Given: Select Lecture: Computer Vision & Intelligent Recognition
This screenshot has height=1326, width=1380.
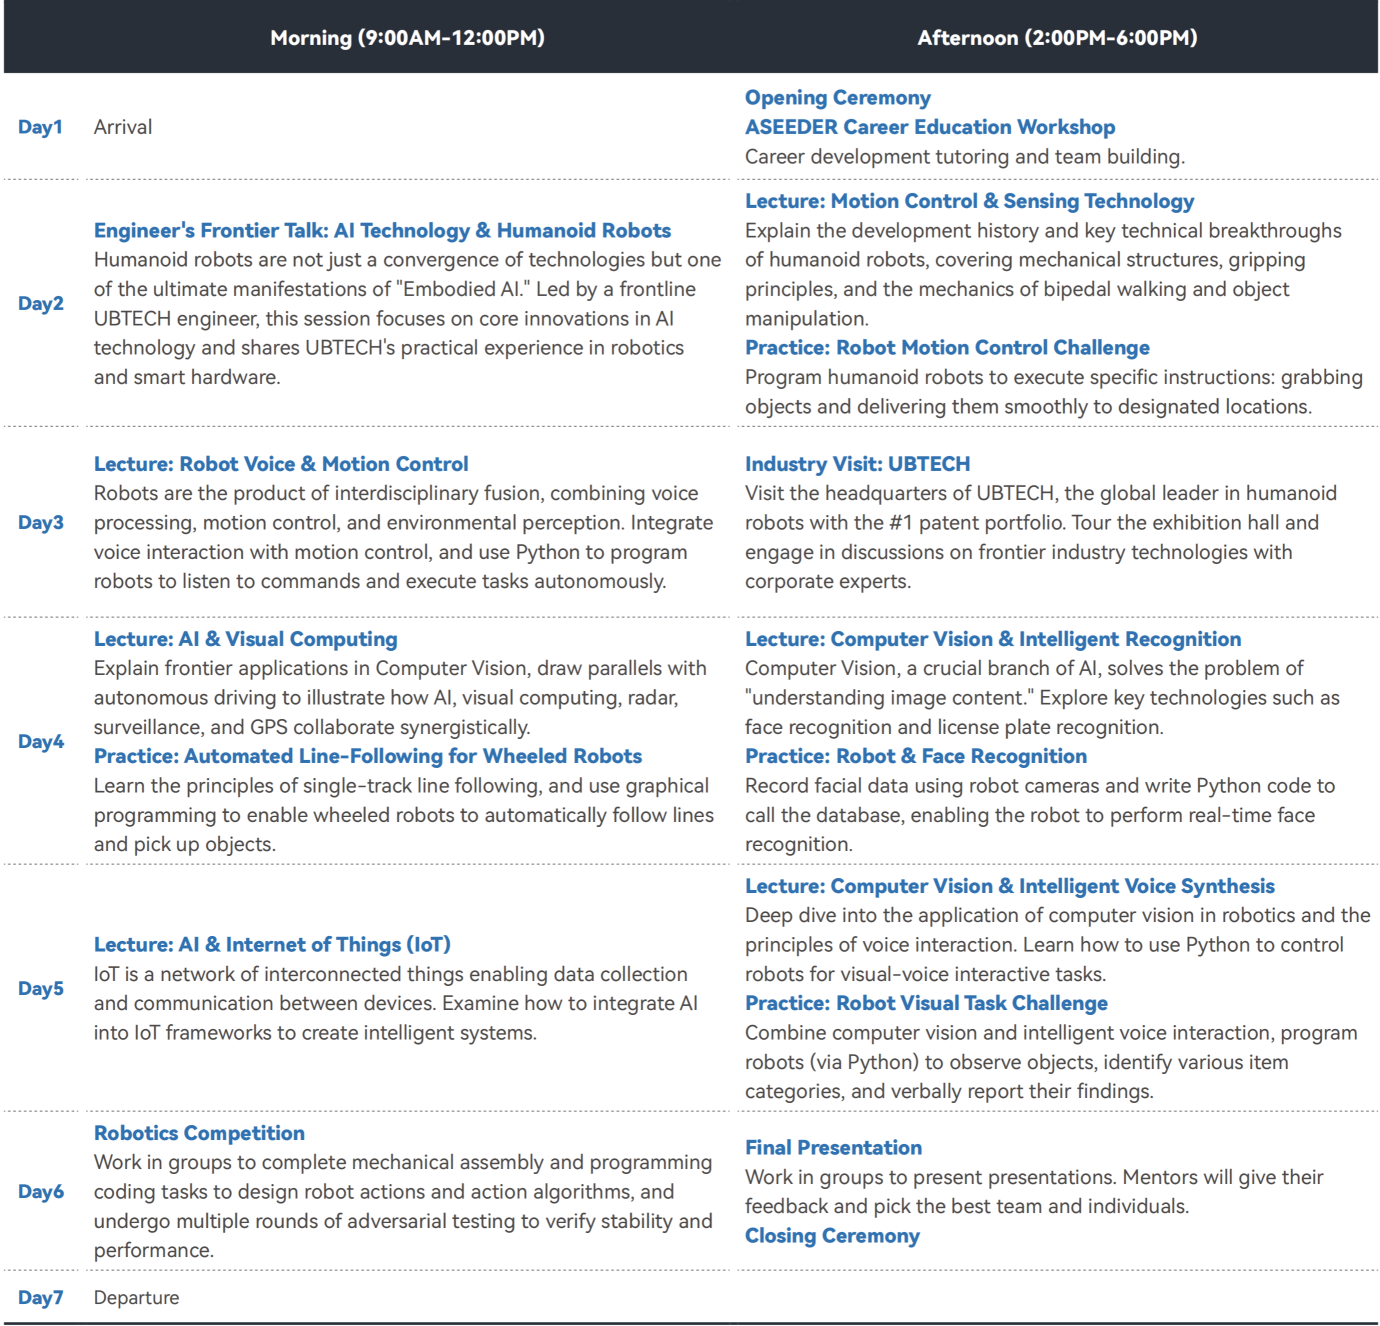Looking at the screenshot, I should pyautogui.click(x=992, y=639).
